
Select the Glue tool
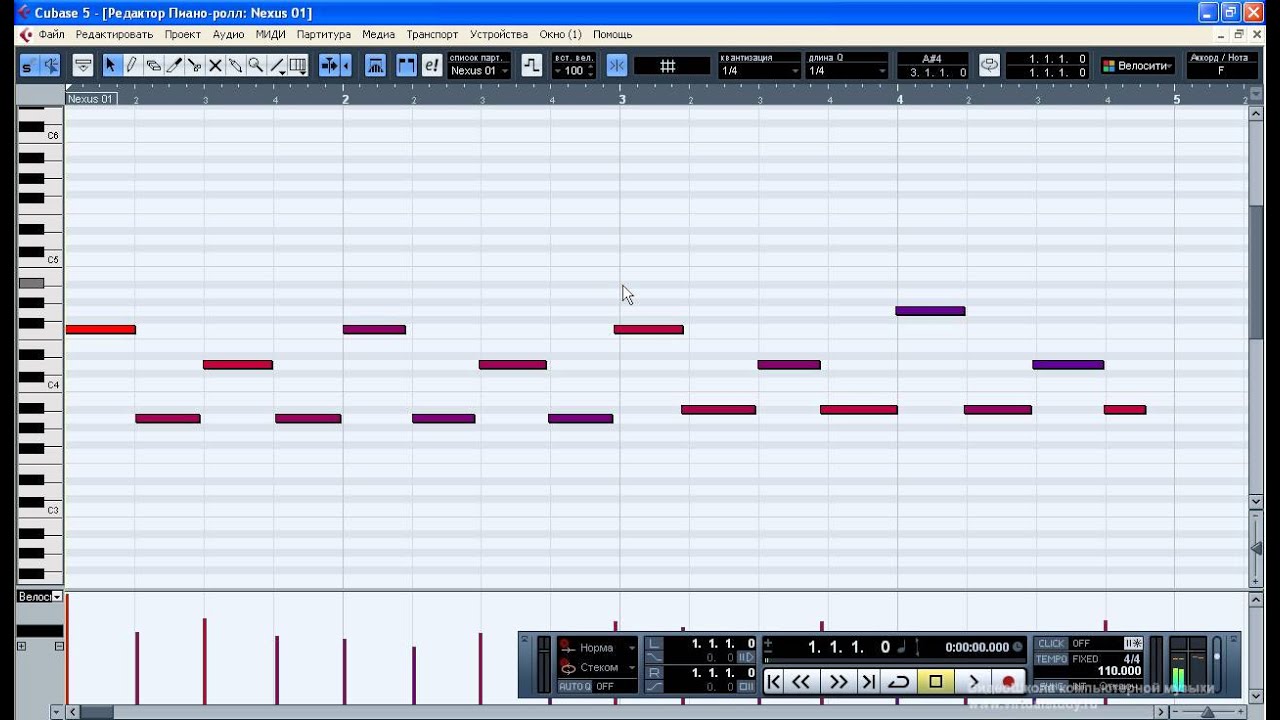235,66
